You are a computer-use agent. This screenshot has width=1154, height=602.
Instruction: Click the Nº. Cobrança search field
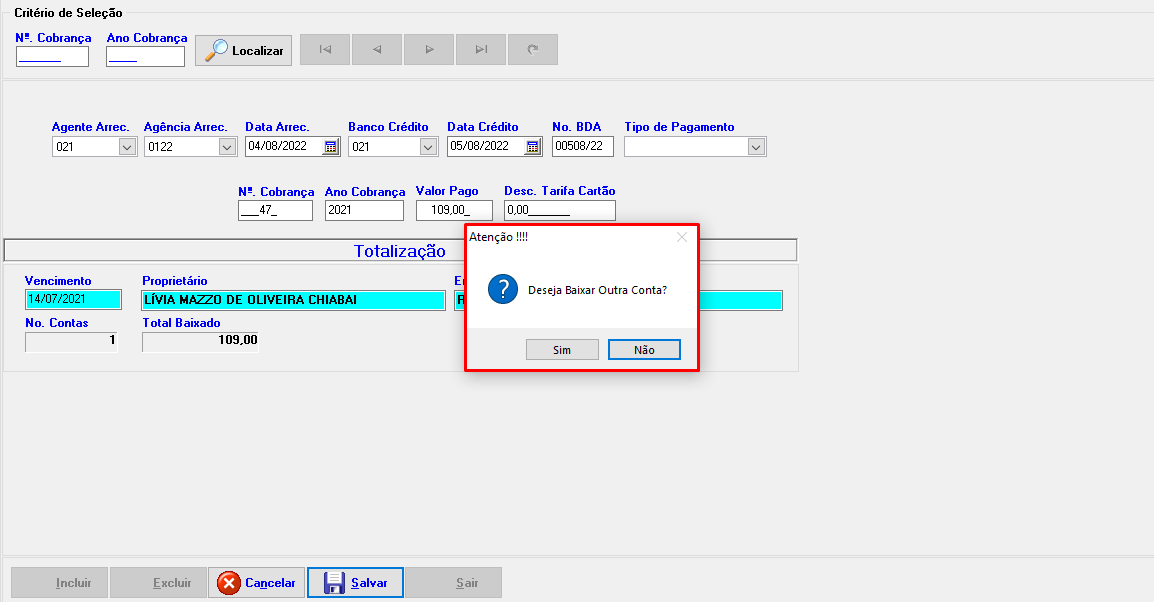pyautogui.click(x=52, y=57)
